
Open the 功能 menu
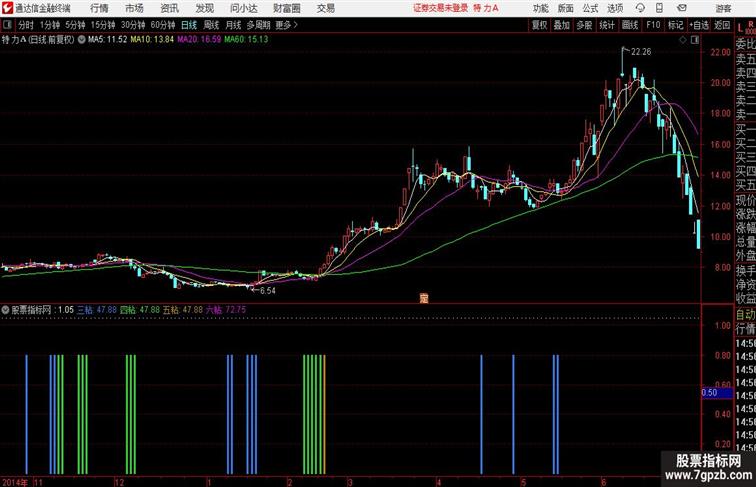coord(541,8)
